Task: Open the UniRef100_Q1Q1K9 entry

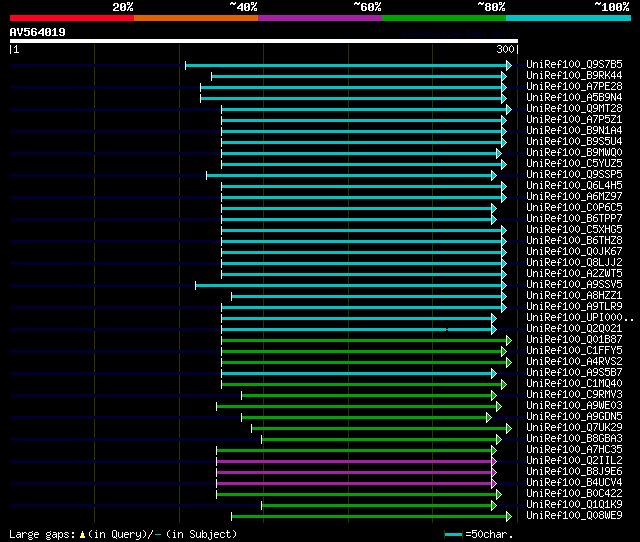Action: click(x=574, y=505)
